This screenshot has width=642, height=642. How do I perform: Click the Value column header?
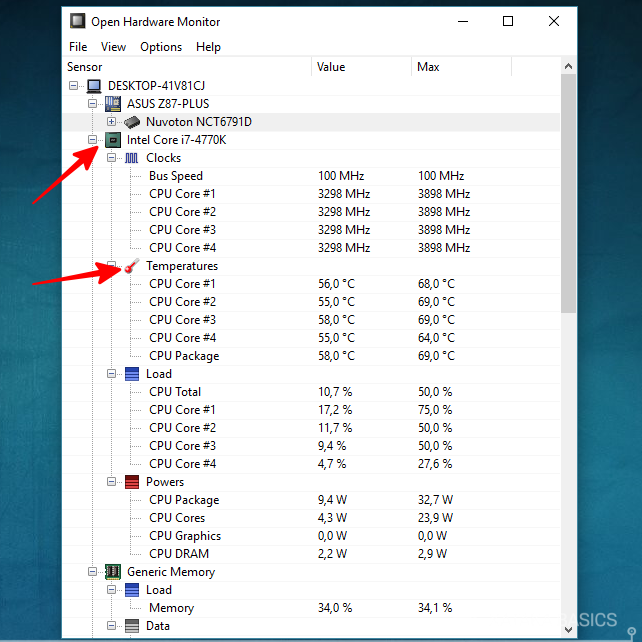tap(362, 67)
